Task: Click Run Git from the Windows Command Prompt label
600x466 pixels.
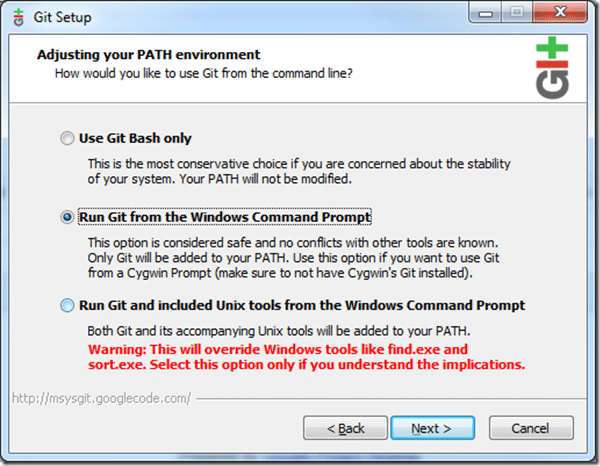Action: pos(225,217)
